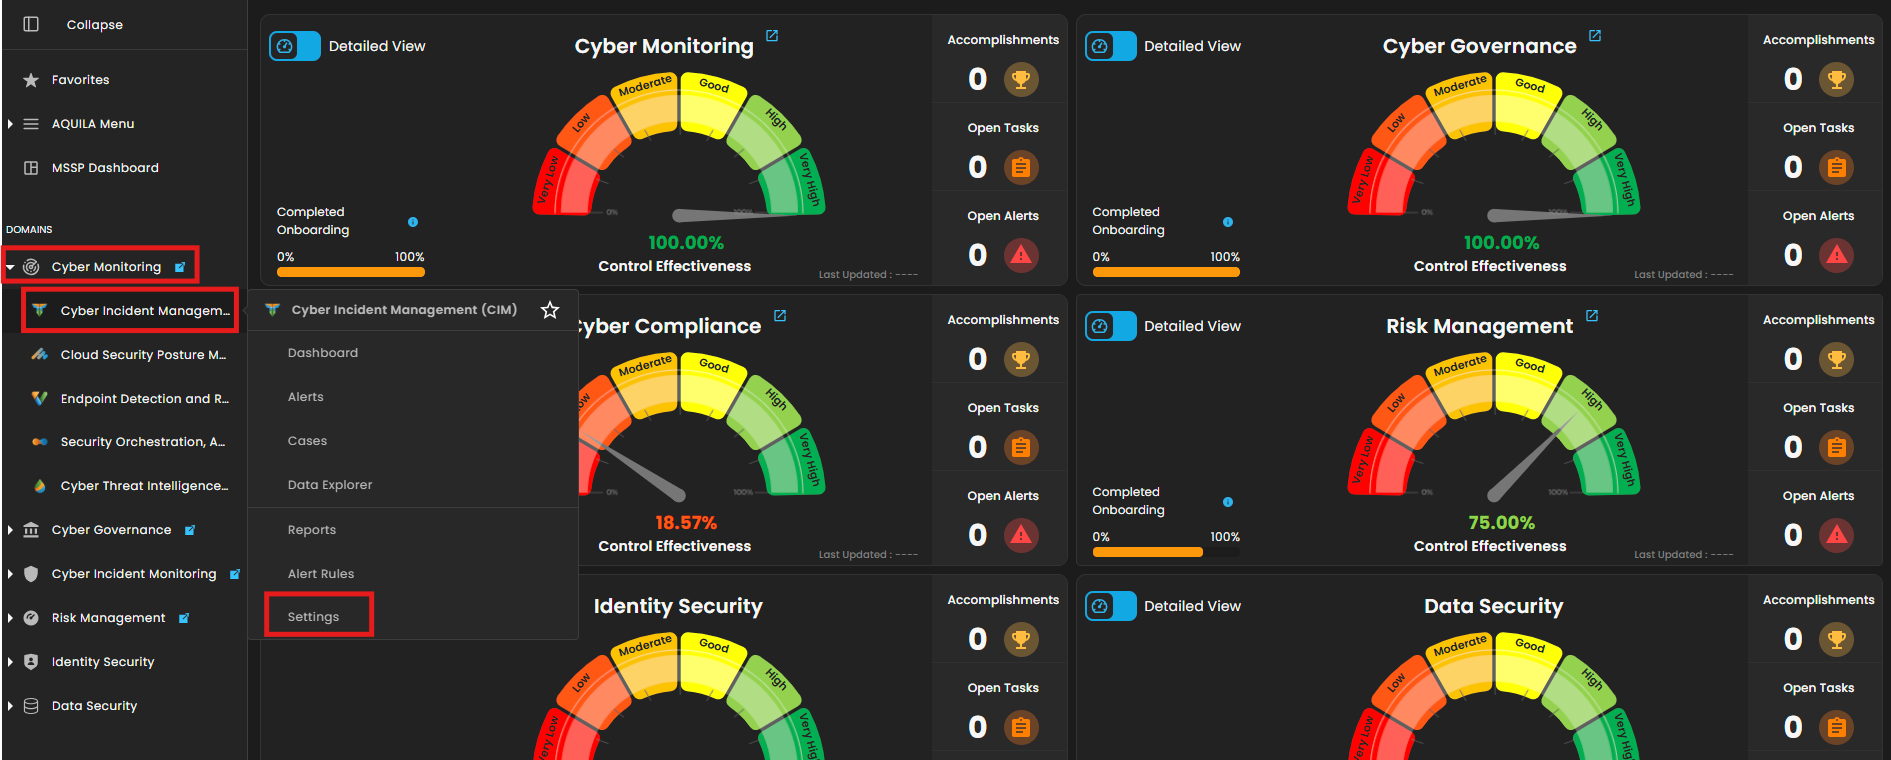Click the Risk Management effectiveness gauge
Screen dimensions: 1891x760
[x=1494, y=426]
